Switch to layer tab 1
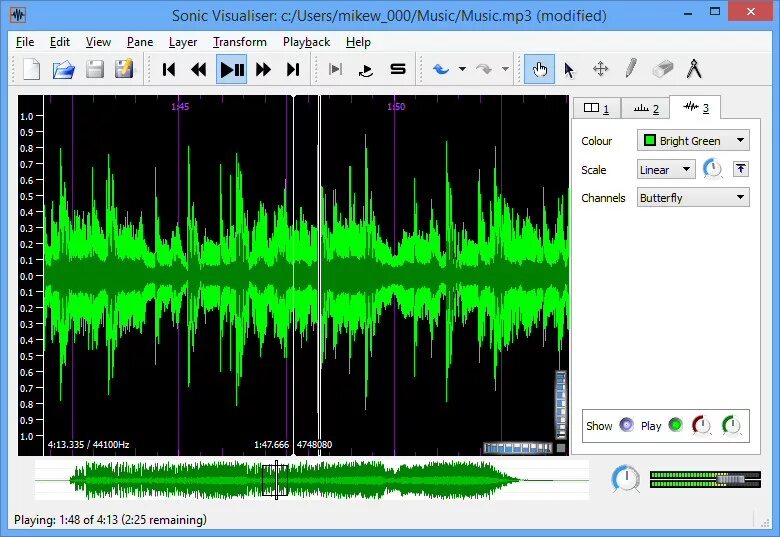The image size is (780, 537). (596, 108)
